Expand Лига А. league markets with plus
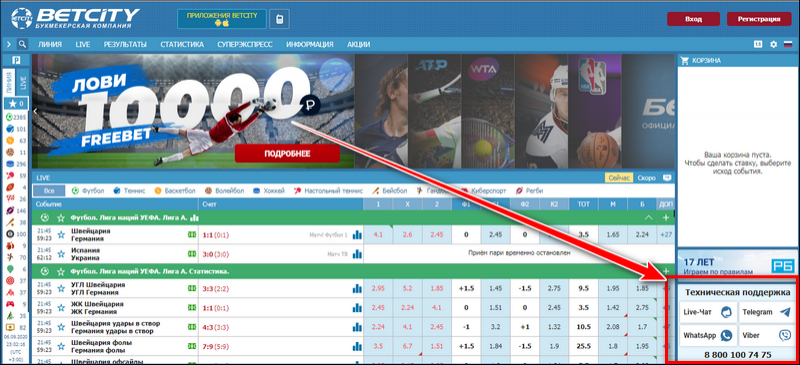Image resolution: width=800 pixels, height=365 pixels. [x=666, y=218]
